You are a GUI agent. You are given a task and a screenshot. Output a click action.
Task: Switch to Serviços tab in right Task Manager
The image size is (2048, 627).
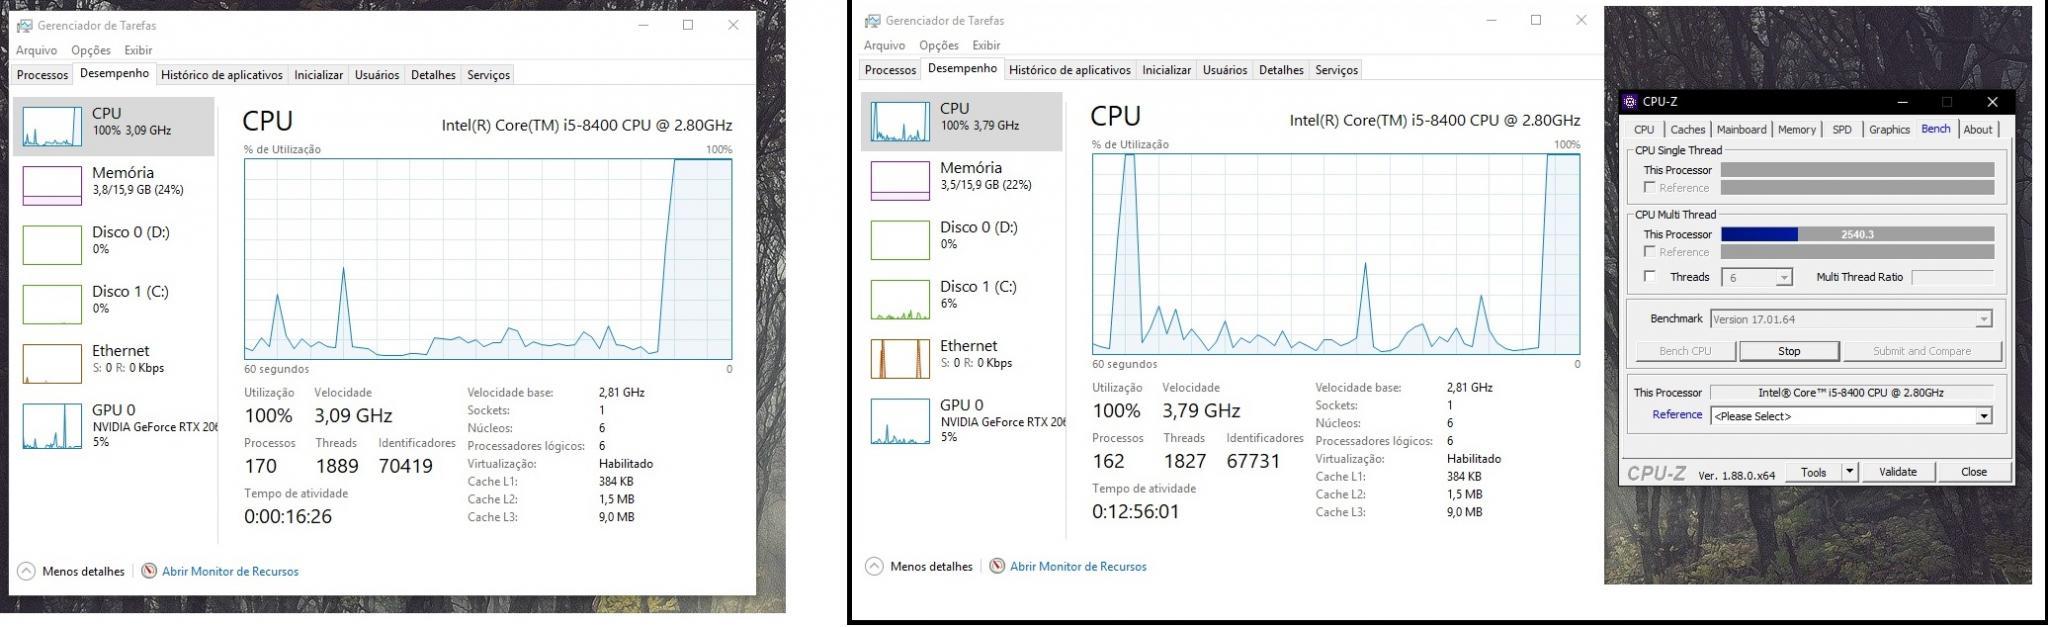click(1336, 70)
